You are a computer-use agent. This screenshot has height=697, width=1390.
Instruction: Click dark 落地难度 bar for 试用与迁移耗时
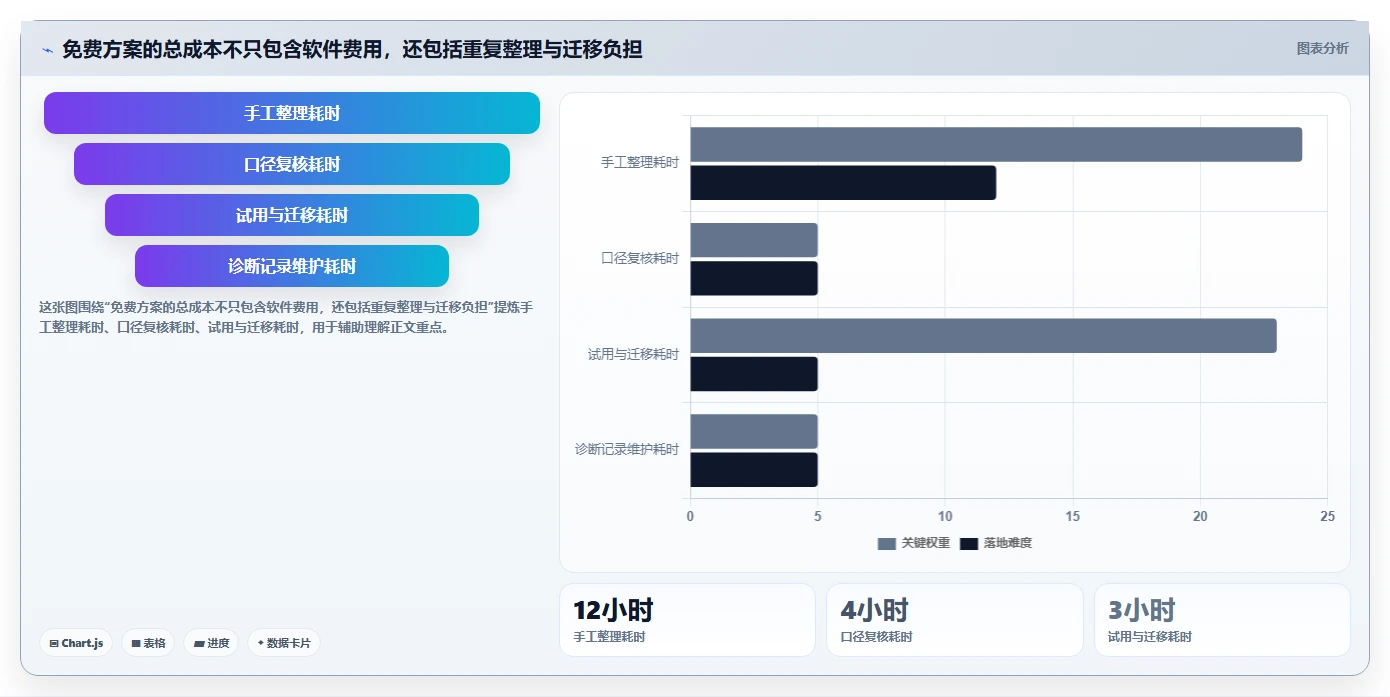754,374
